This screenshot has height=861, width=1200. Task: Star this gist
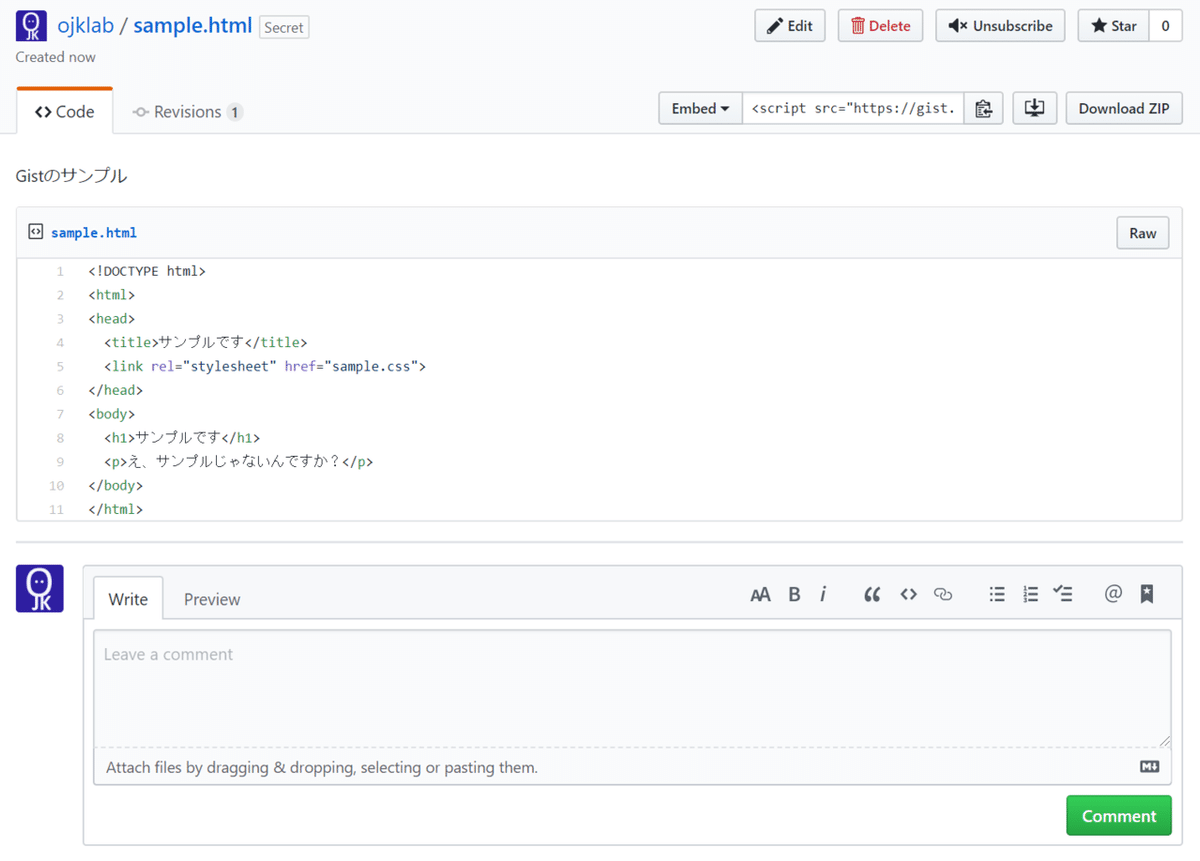(x=1114, y=26)
